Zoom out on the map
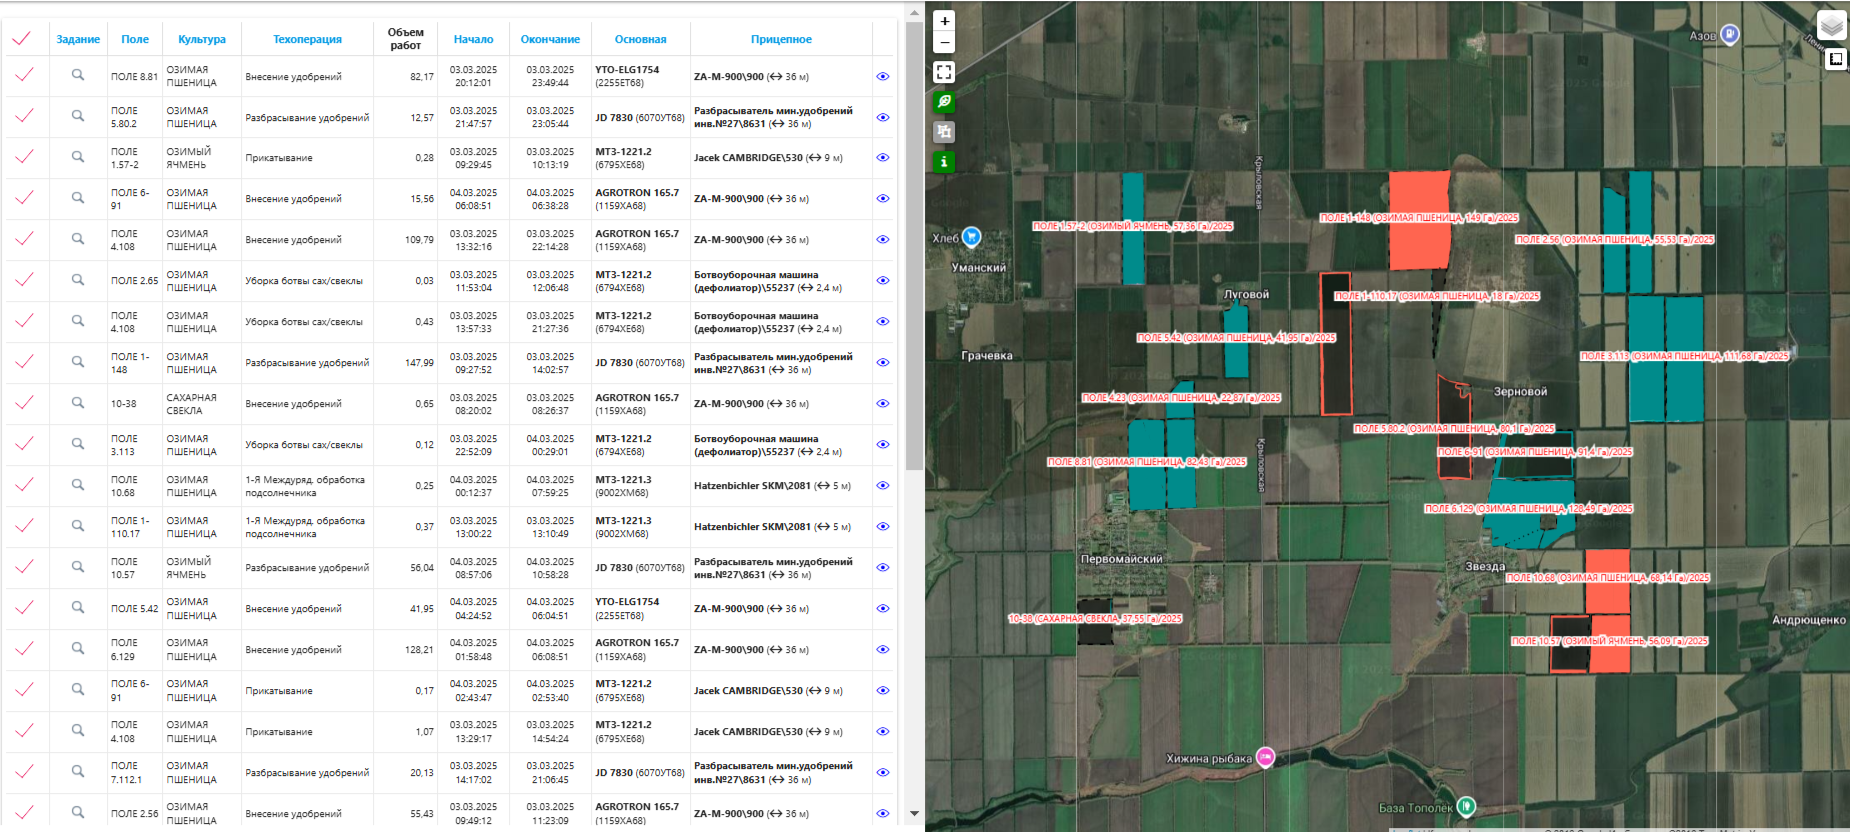 (944, 43)
